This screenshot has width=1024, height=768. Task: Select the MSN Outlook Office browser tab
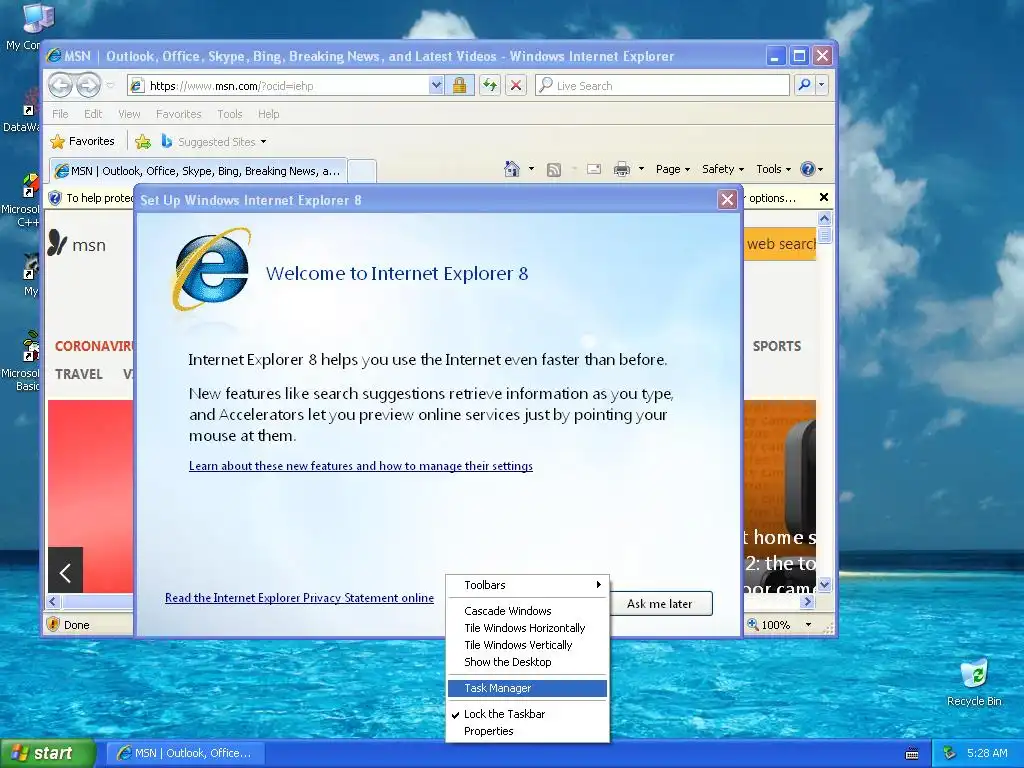(x=197, y=171)
